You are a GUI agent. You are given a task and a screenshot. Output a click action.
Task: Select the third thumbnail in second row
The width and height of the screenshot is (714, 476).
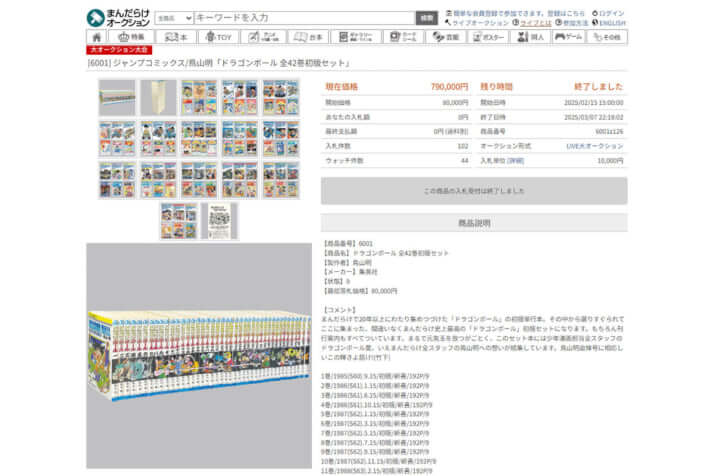click(199, 139)
